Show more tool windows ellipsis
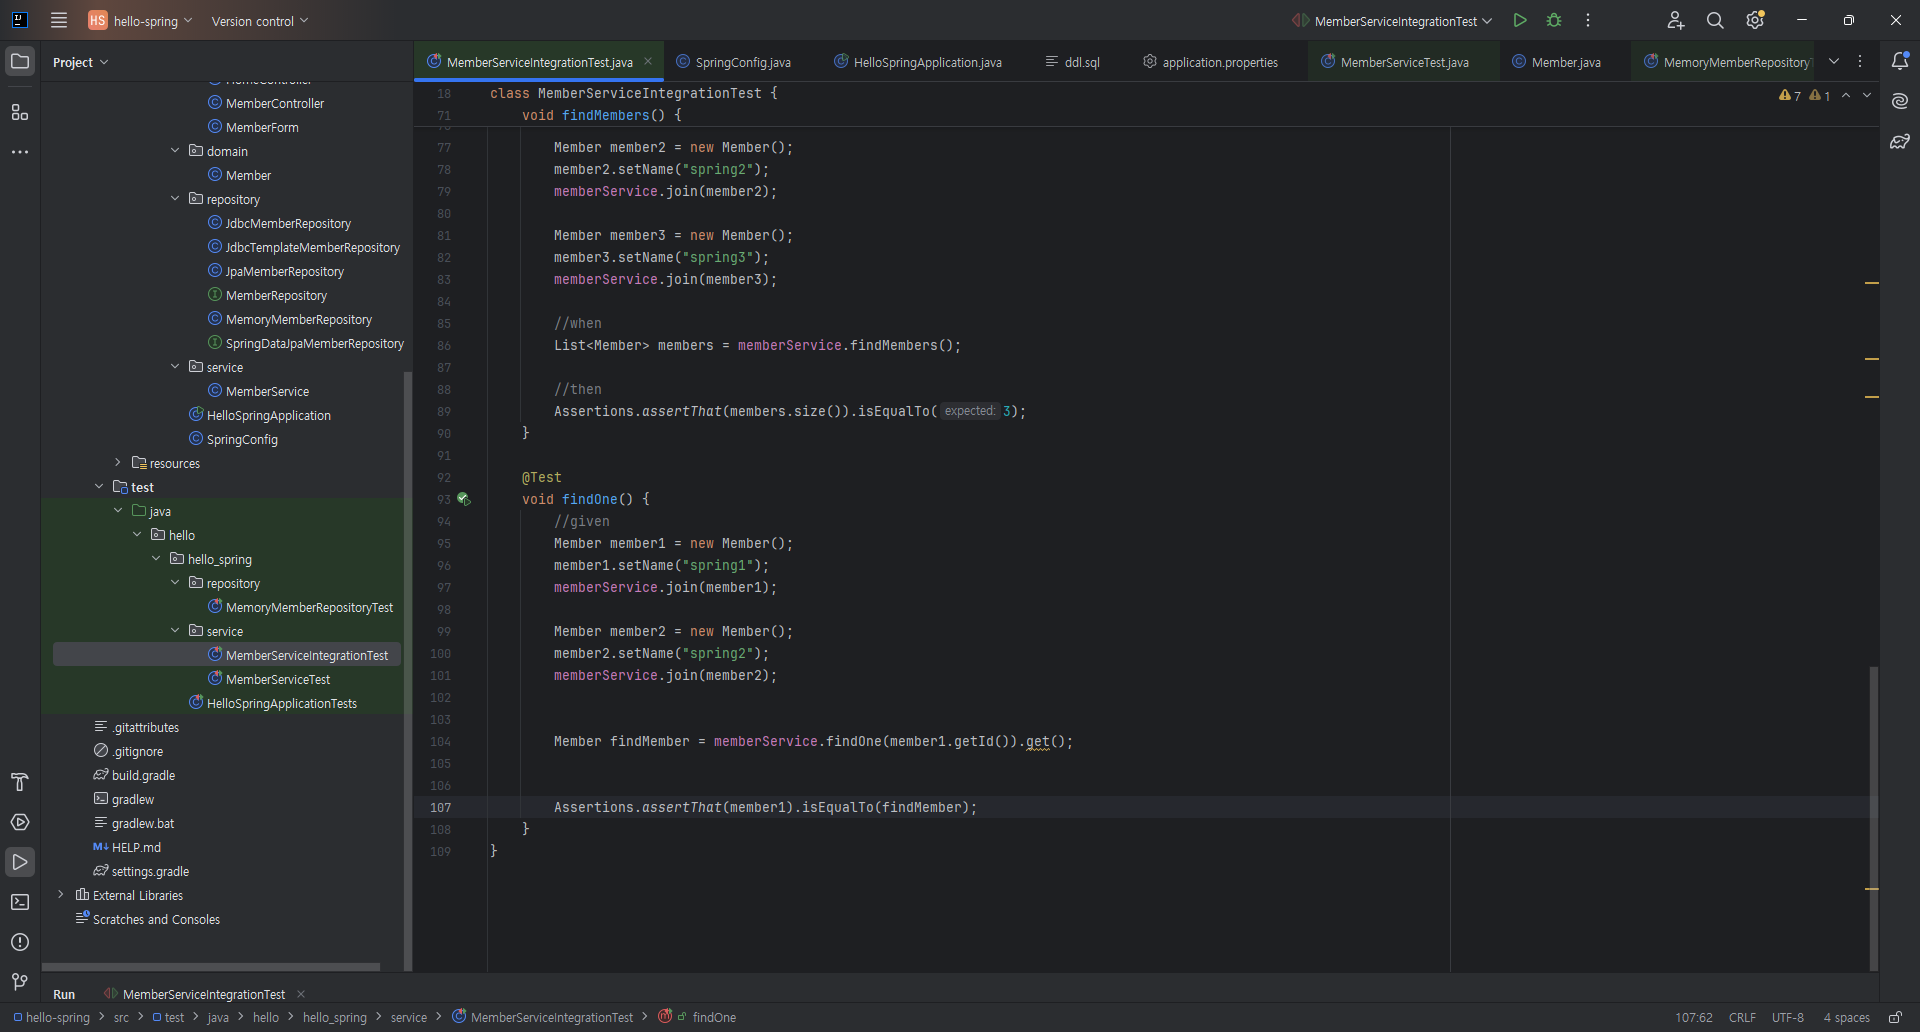This screenshot has width=1920, height=1032. pyautogui.click(x=20, y=152)
